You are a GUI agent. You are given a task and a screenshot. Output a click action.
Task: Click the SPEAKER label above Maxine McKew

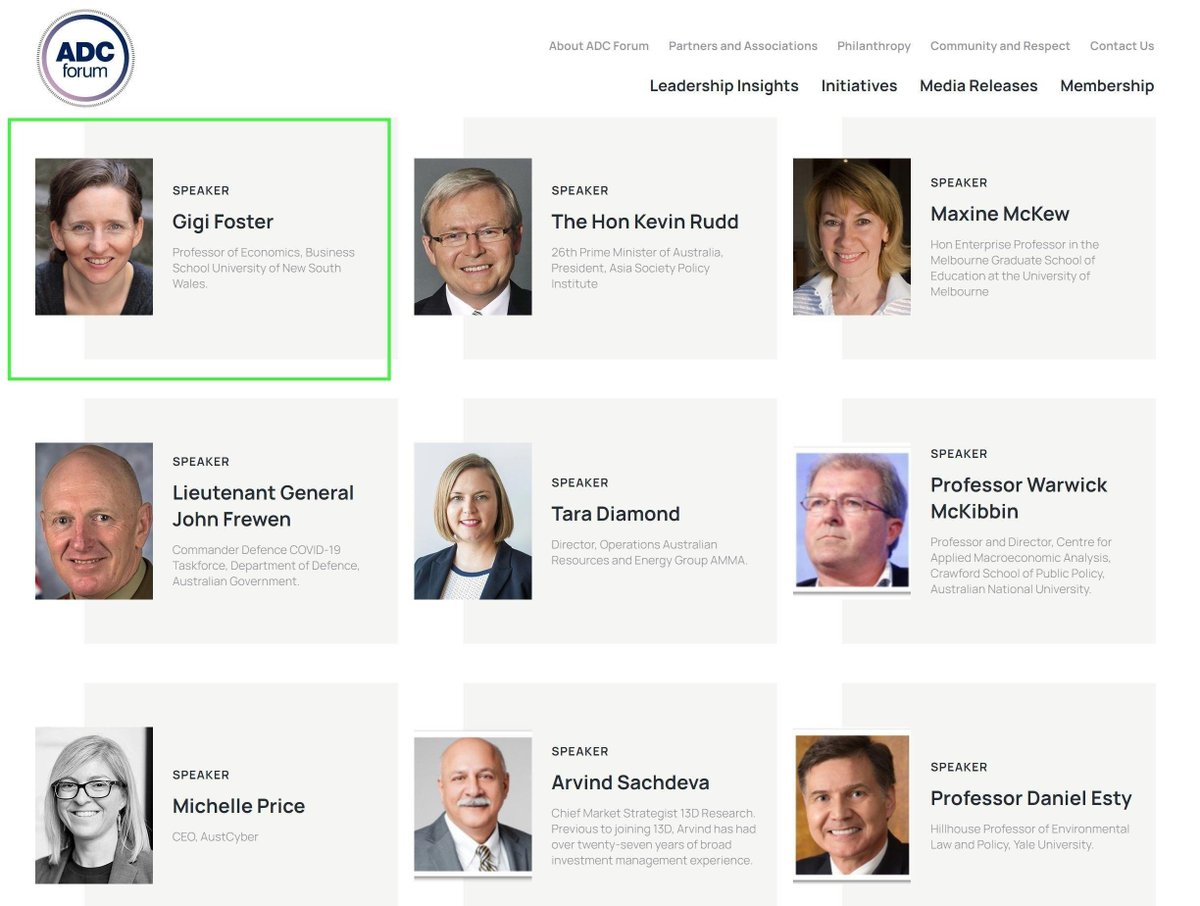coord(959,183)
